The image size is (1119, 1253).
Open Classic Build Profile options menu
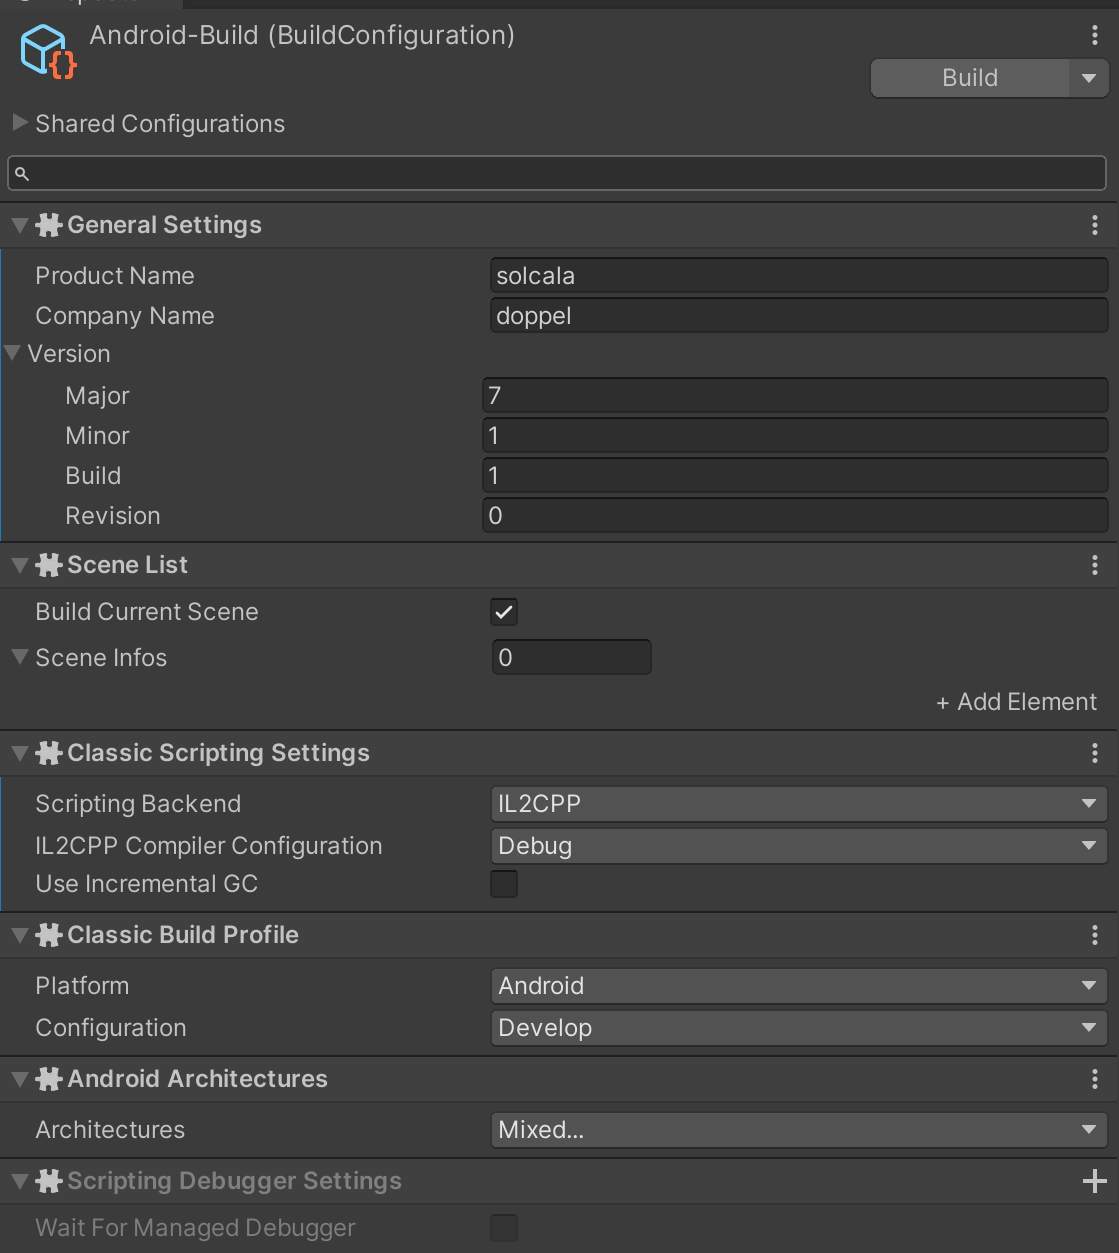(1095, 935)
